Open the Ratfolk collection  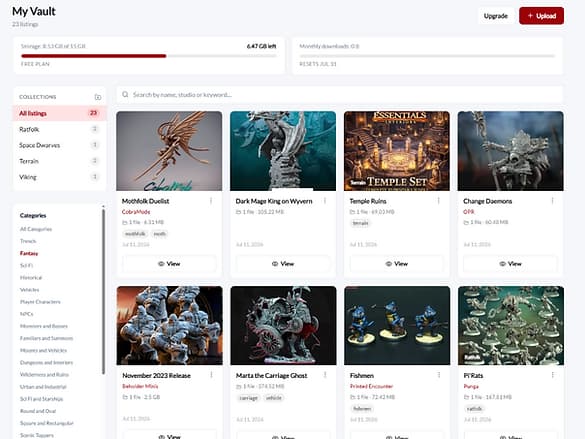[60, 129]
